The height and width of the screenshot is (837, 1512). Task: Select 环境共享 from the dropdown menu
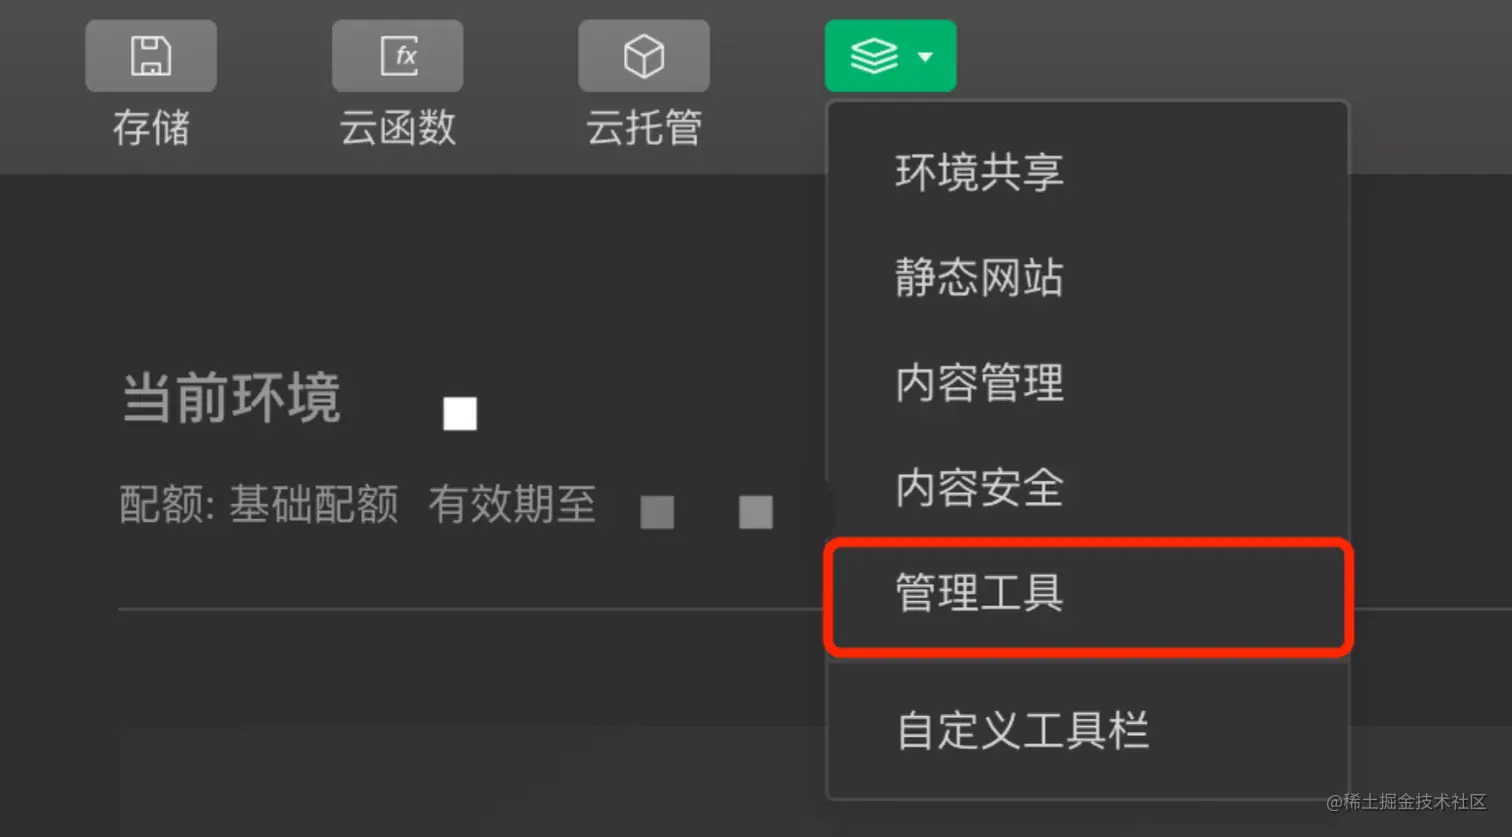pos(1088,172)
